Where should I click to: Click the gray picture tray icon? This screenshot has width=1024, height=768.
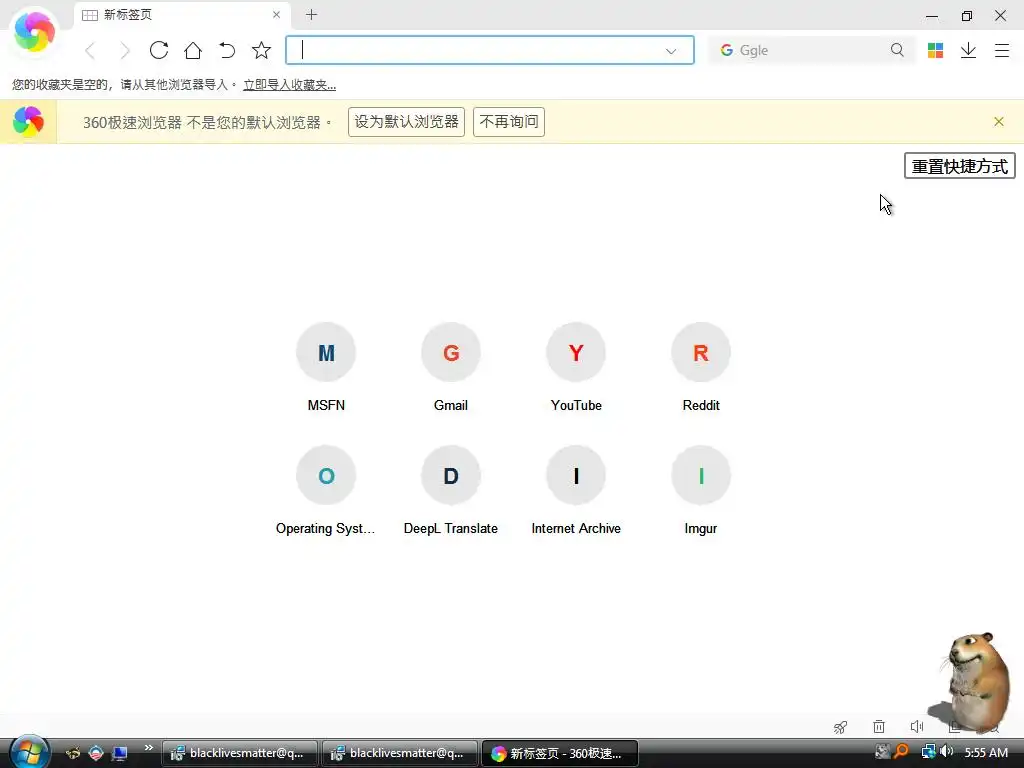pos(882,752)
